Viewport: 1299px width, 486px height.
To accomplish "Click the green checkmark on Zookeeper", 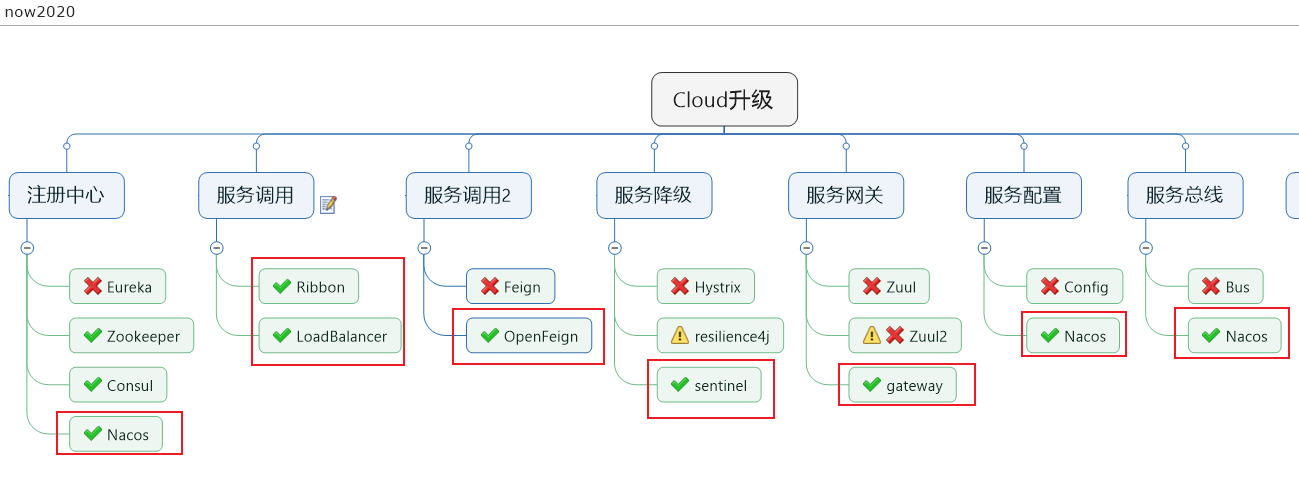I will pyautogui.click(x=93, y=336).
